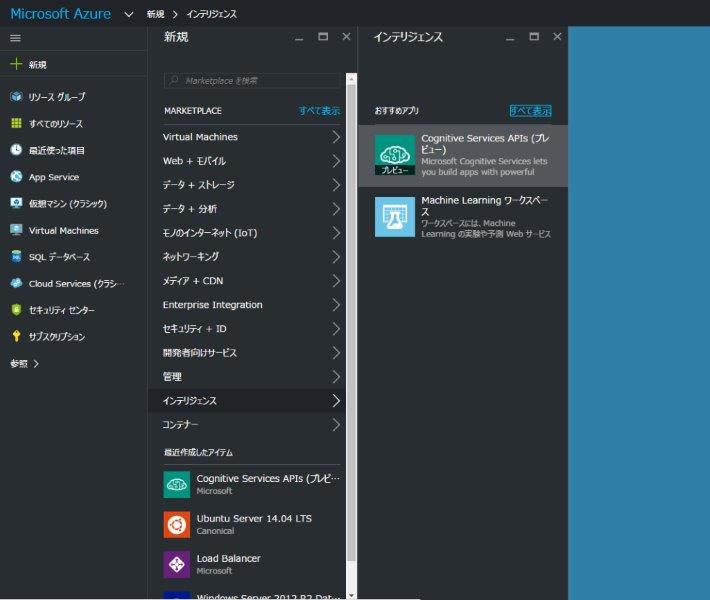Click the Marketplace search field
Image resolution: width=710 pixels, height=600 pixels.
[x=252, y=81]
